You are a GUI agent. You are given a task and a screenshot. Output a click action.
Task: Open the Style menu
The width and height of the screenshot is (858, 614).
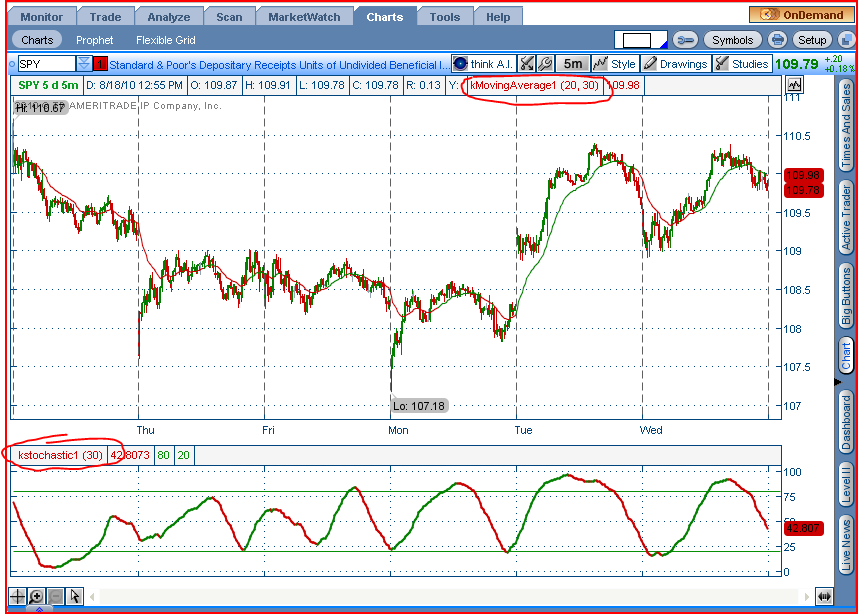point(614,64)
